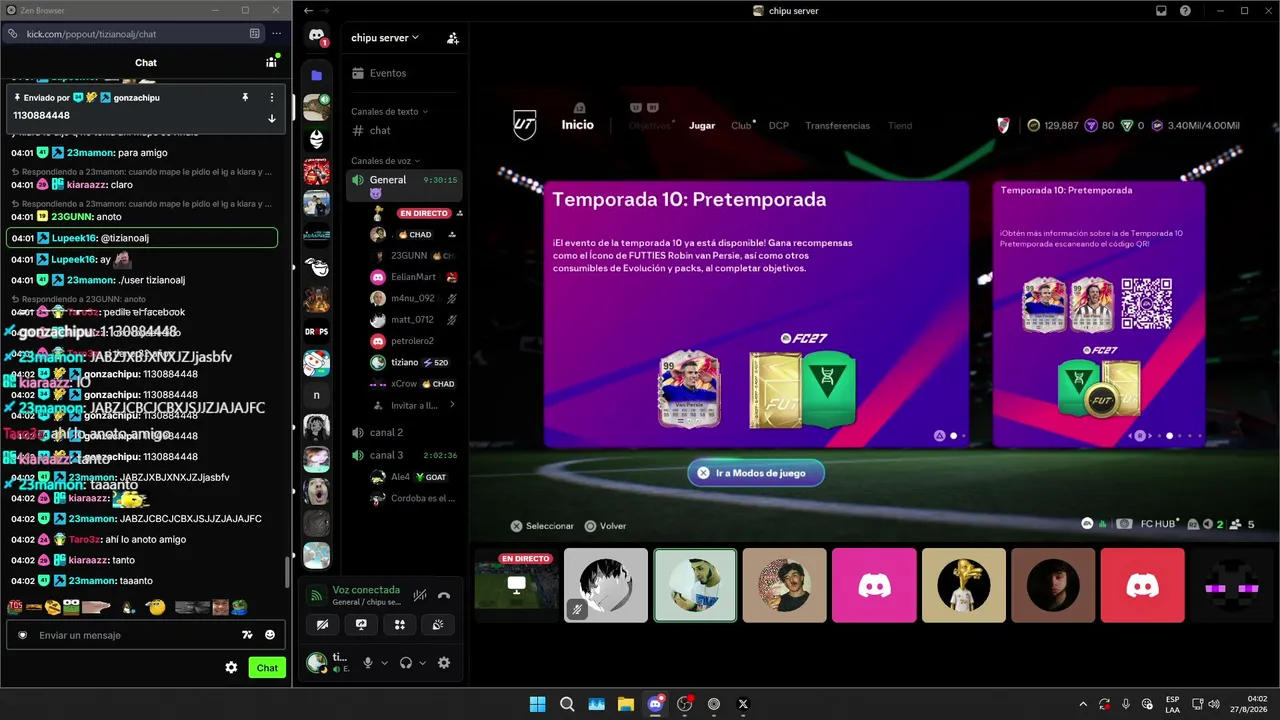This screenshot has height=720, width=1280.
Task: Open the chat text channel
Action: pyautogui.click(x=404, y=131)
